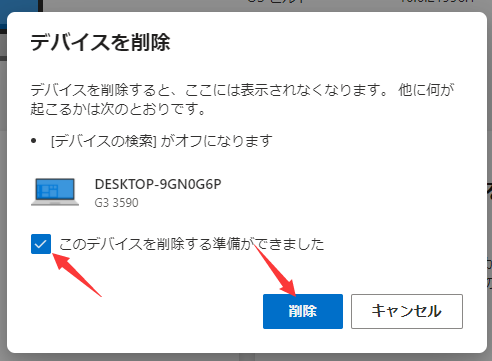Click the キャンセル button

[x=407, y=311]
